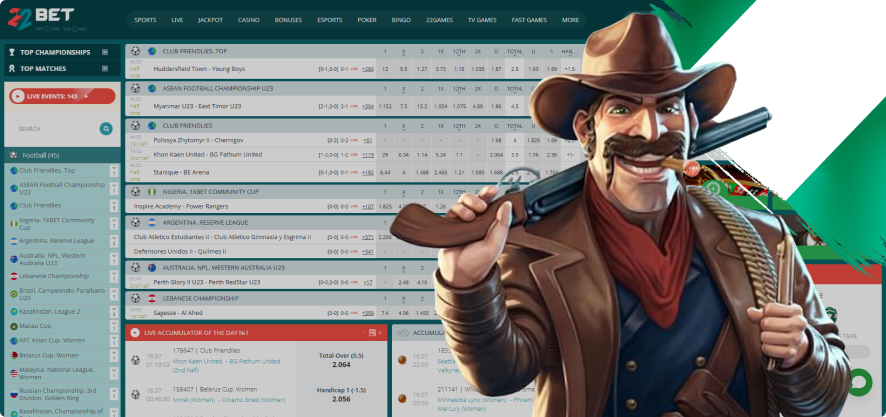Open the BONUSES menu

coord(288,20)
